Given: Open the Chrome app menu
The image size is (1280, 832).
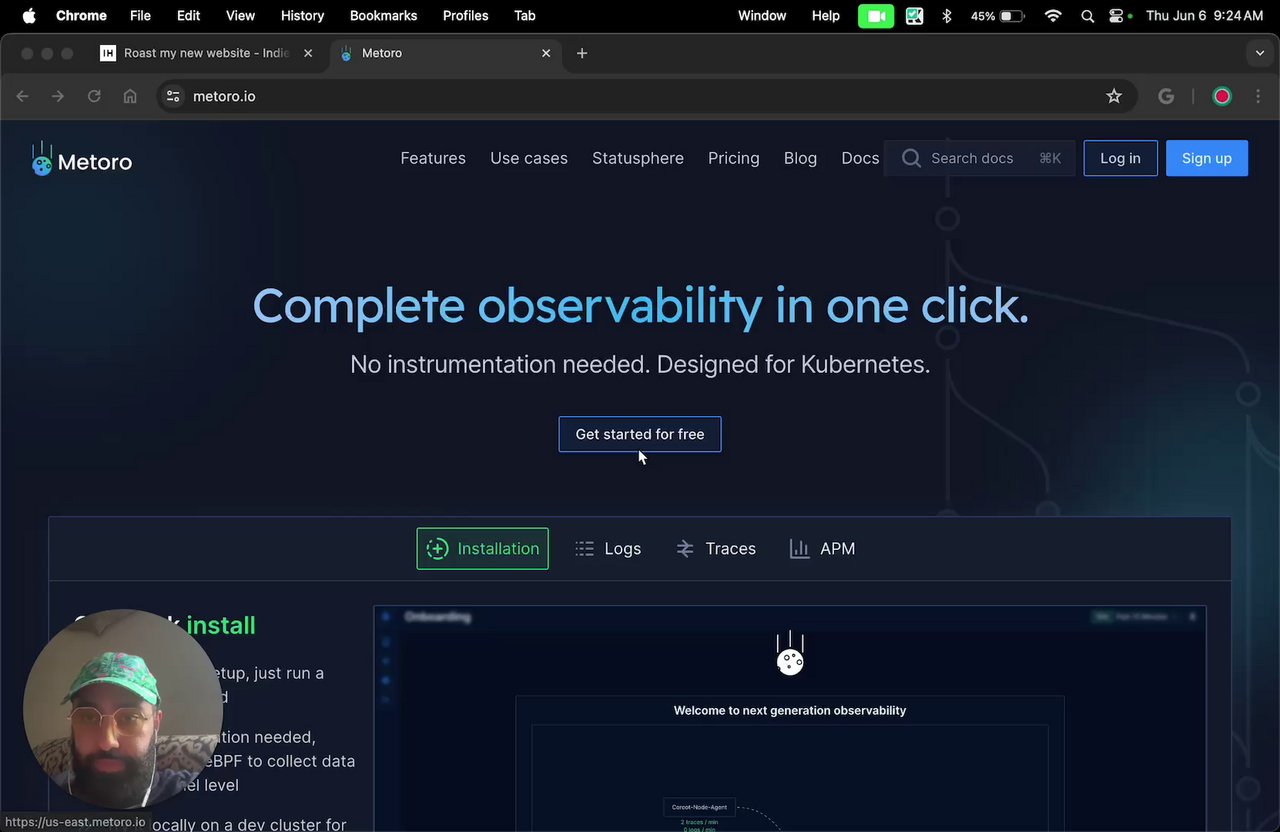Looking at the screenshot, I should click(81, 16).
